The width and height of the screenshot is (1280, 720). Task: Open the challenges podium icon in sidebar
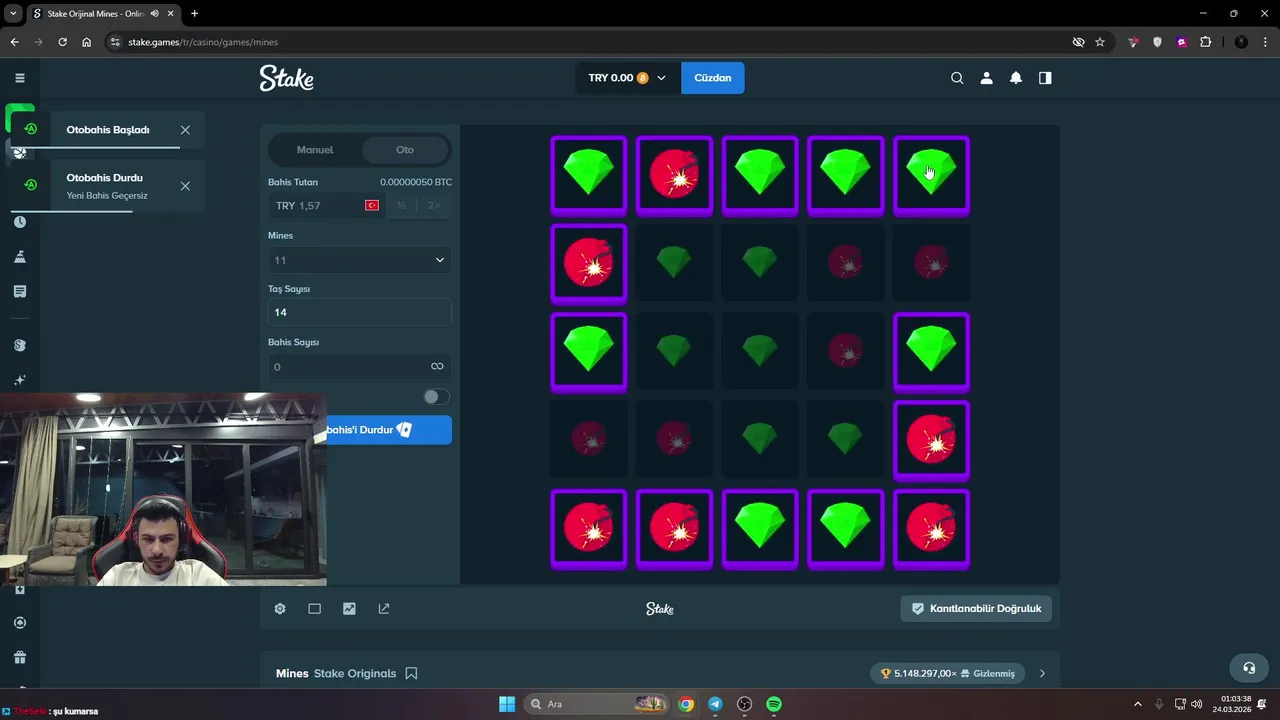pos(19,257)
